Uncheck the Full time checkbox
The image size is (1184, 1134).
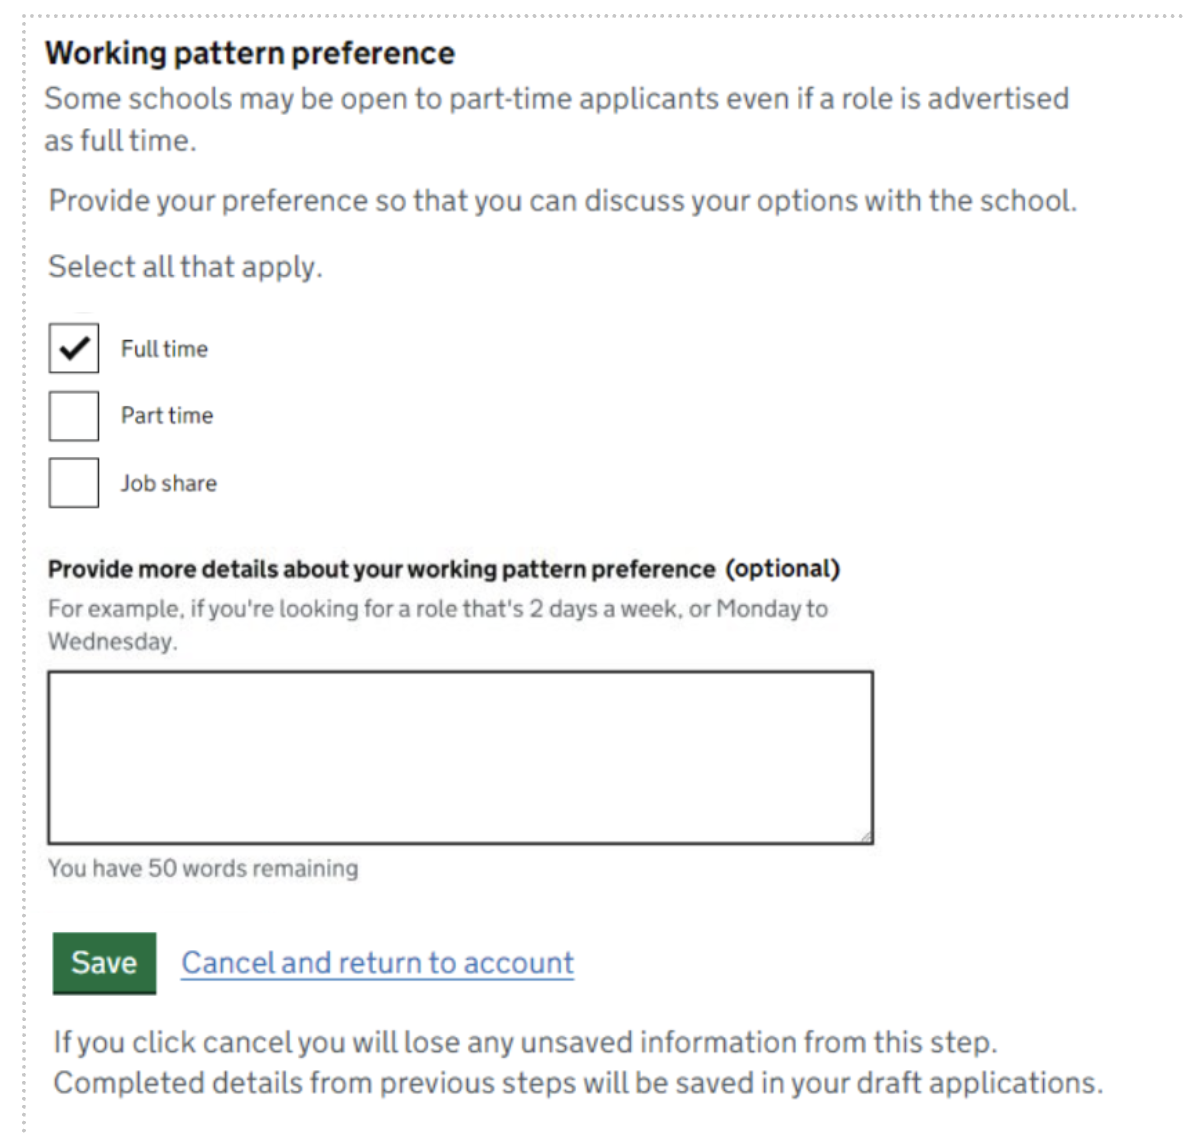click(x=74, y=348)
